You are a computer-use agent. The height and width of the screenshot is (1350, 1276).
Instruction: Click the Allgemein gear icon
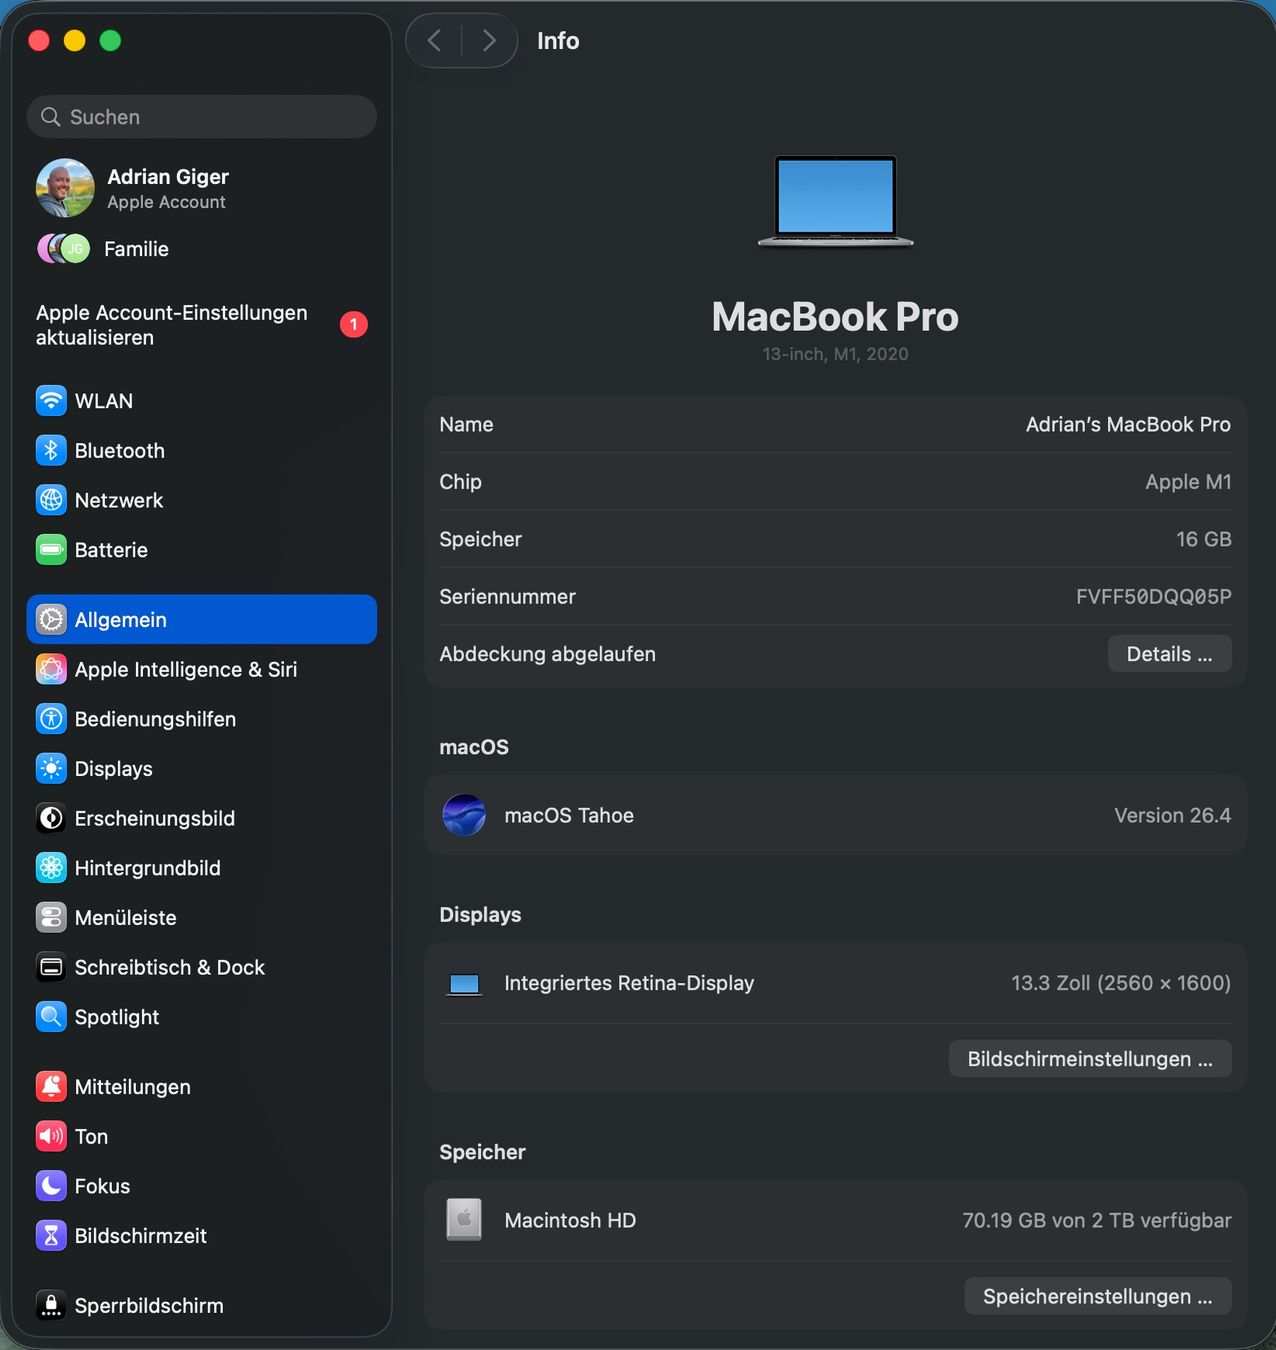point(51,620)
